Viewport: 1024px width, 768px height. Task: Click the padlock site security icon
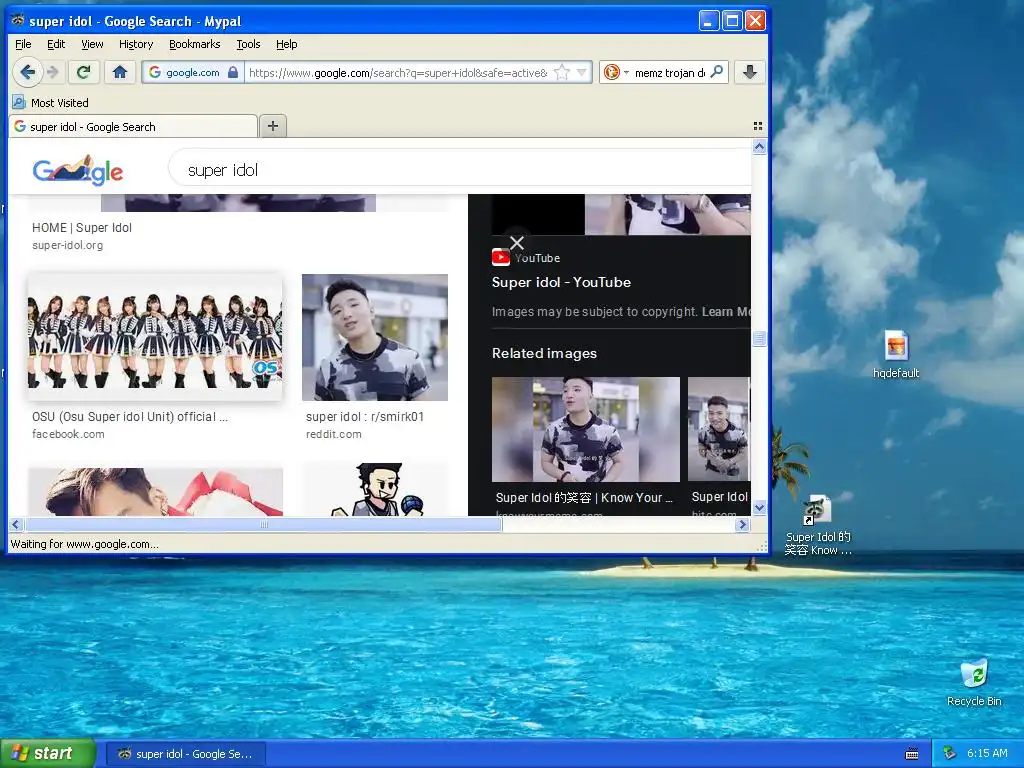[233, 72]
